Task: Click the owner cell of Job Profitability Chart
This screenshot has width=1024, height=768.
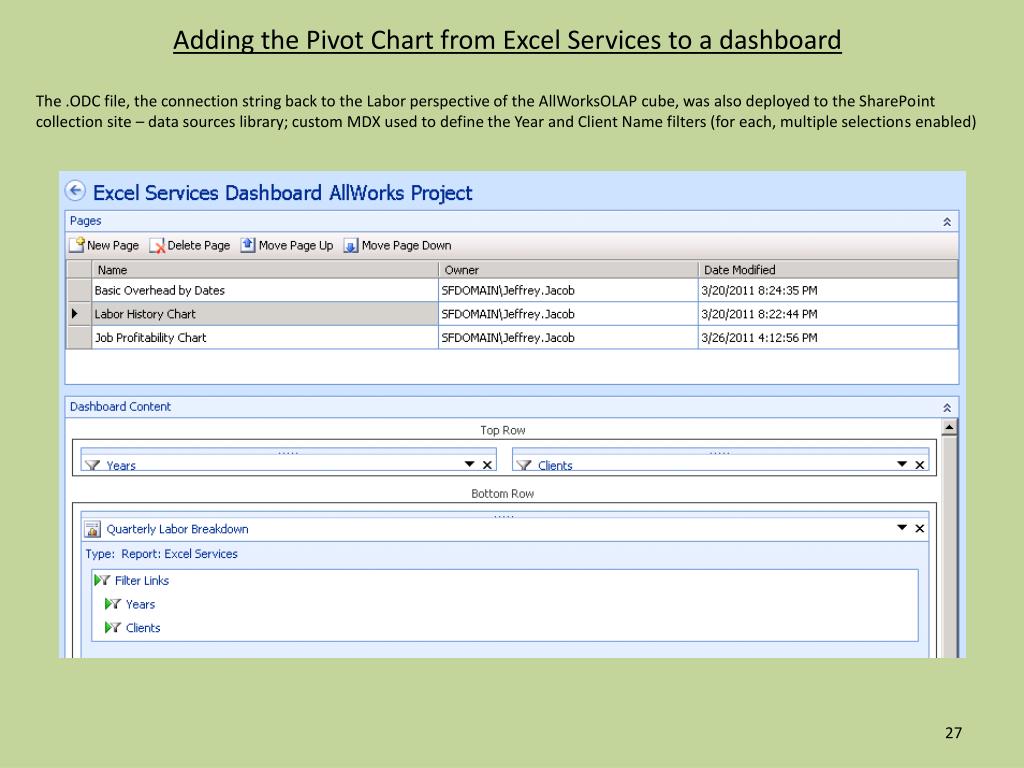Action: click(568, 337)
